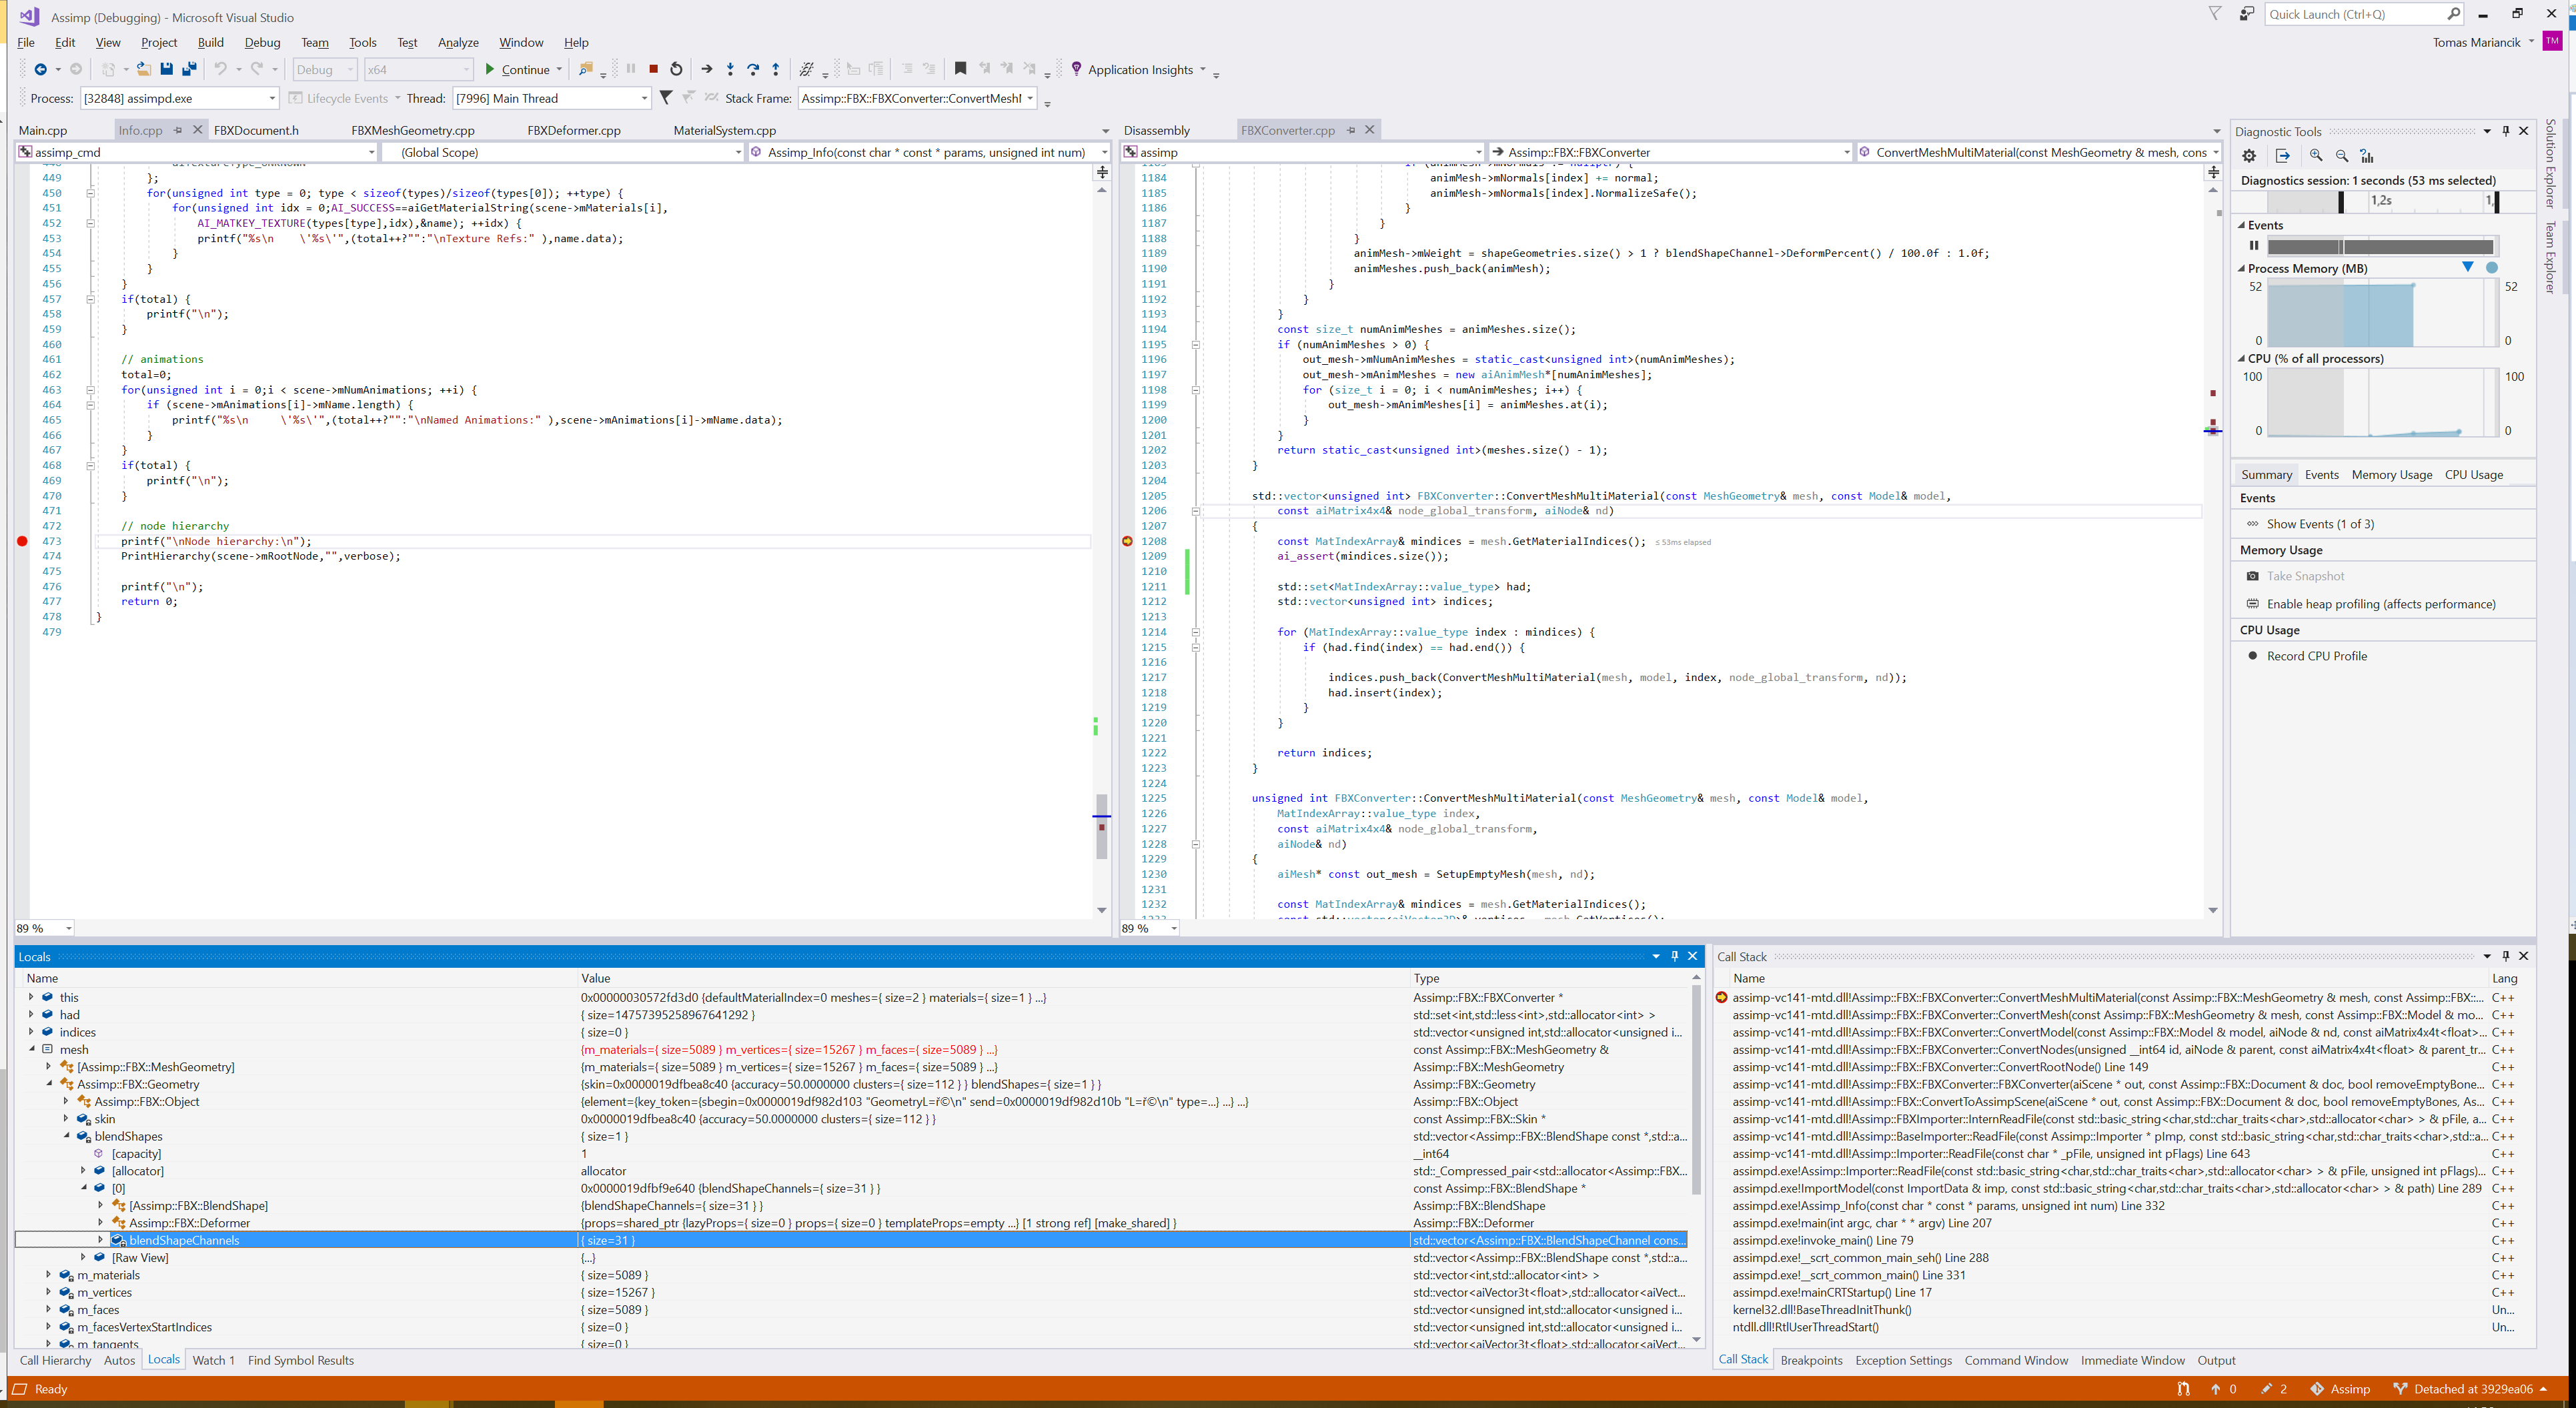Screen dimensions: 2576x1408
Task: Click the red Stop Debugging icon
Action: coord(653,69)
